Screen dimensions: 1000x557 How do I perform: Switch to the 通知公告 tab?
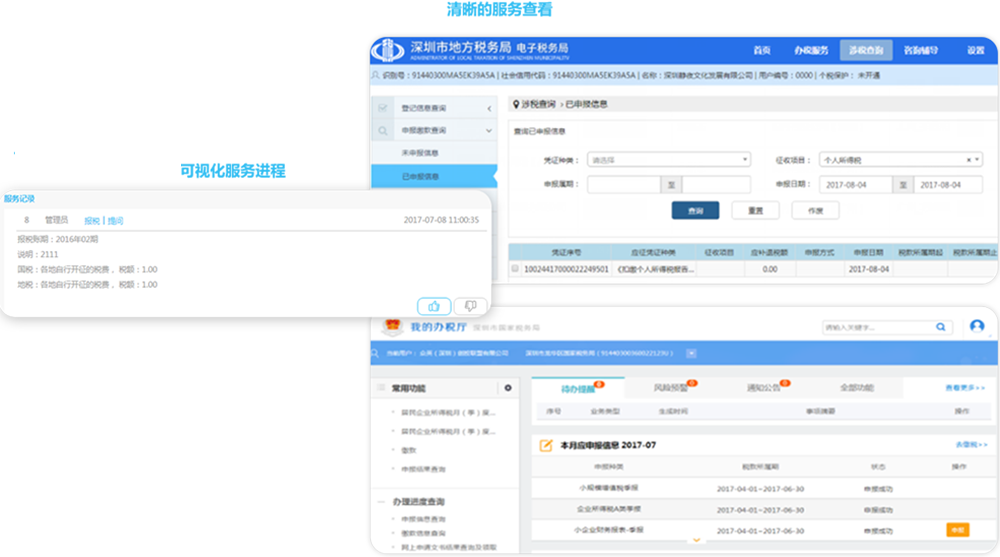(x=764, y=388)
